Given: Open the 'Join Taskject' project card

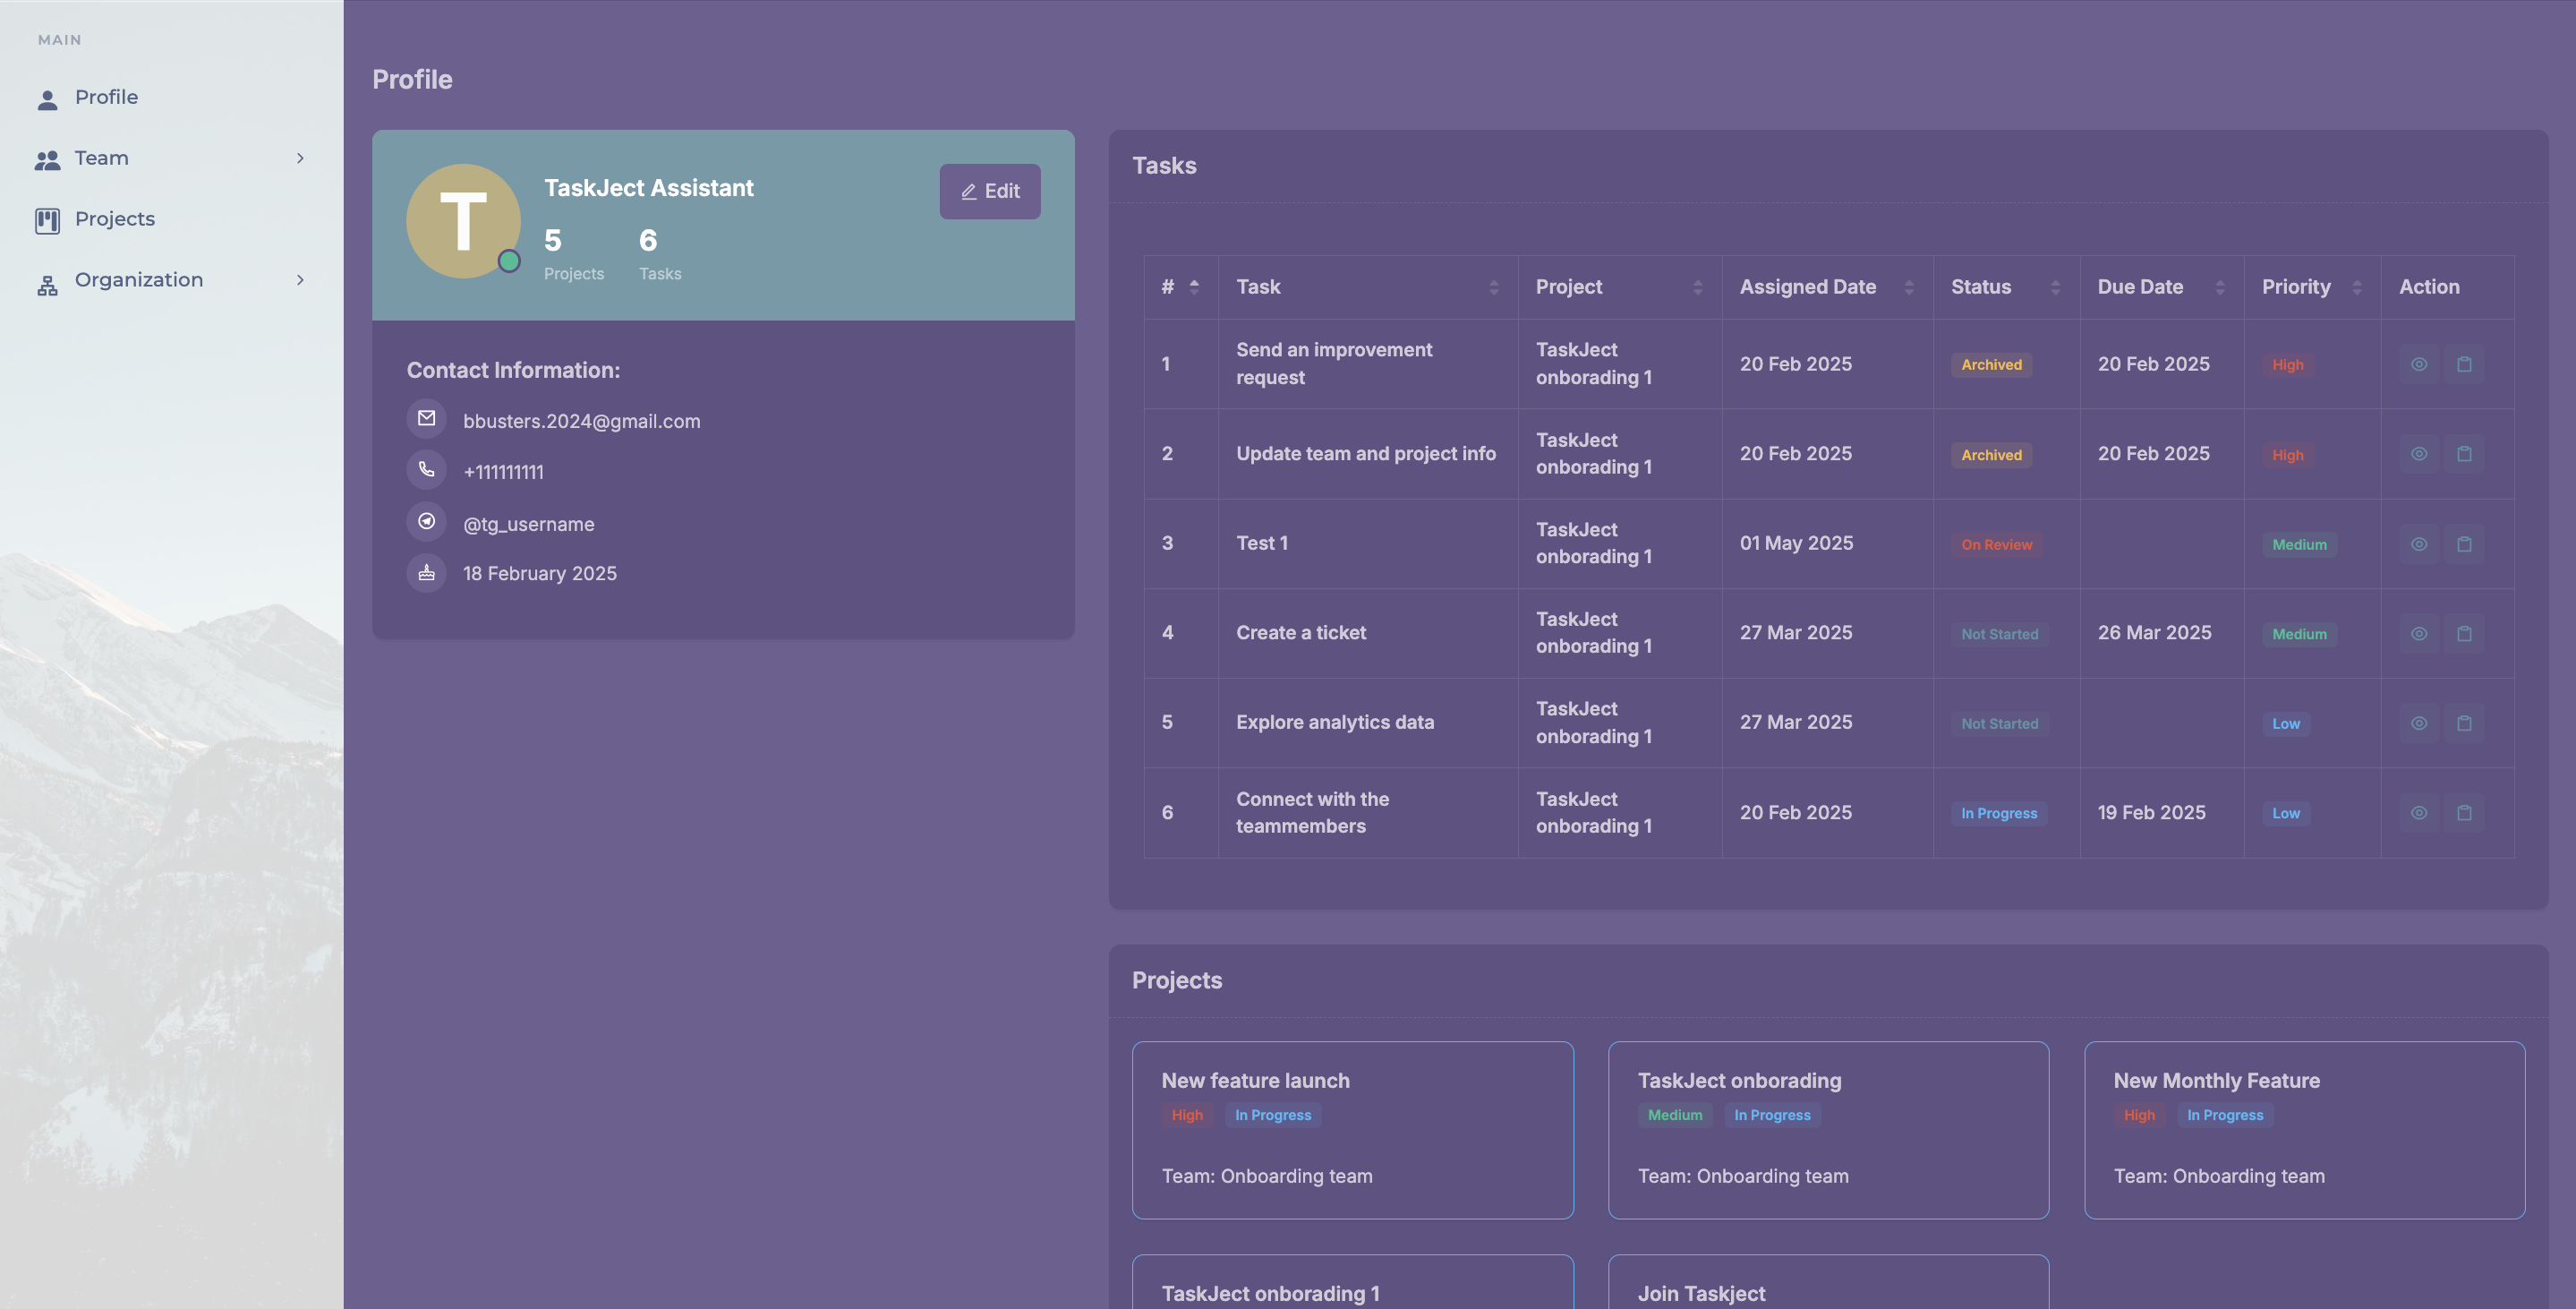Looking at the screenshot, I should coord(1828,1282).
